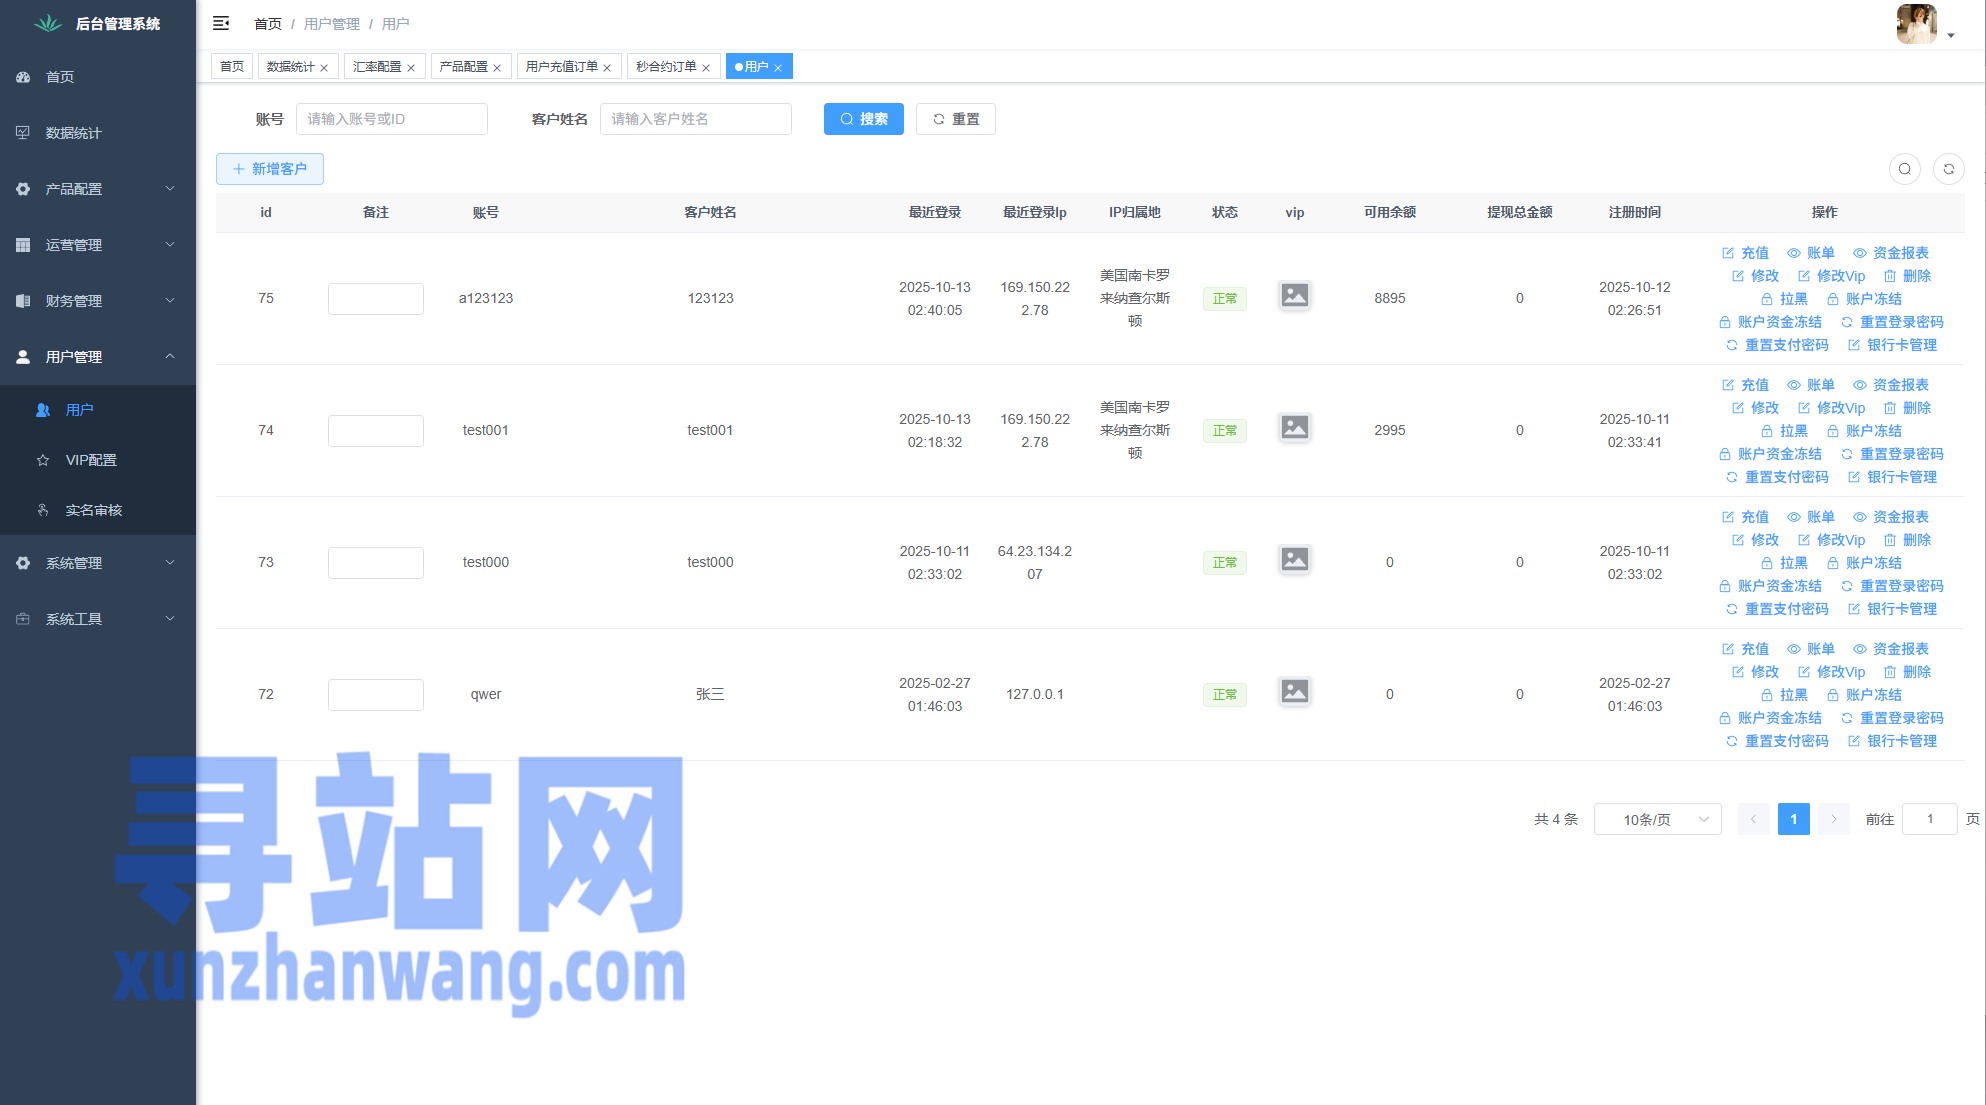Open 实名审核 submenu item

coord(93,510)
